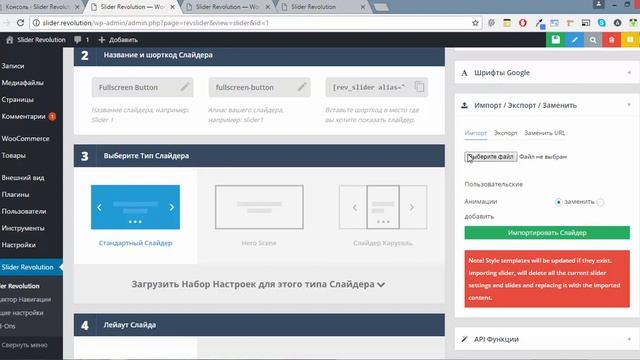Click the Добавить link in admin bar
The height and width of the screenshot is (360, 640).
(118, 40)
